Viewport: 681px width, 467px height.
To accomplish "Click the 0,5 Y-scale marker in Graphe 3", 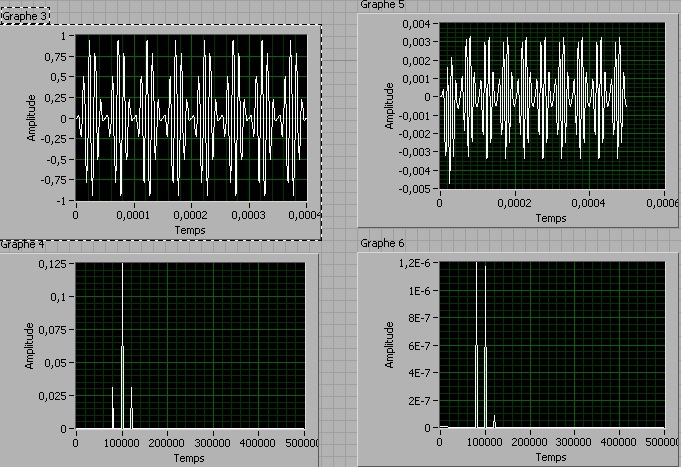I will tap(58, 77).
